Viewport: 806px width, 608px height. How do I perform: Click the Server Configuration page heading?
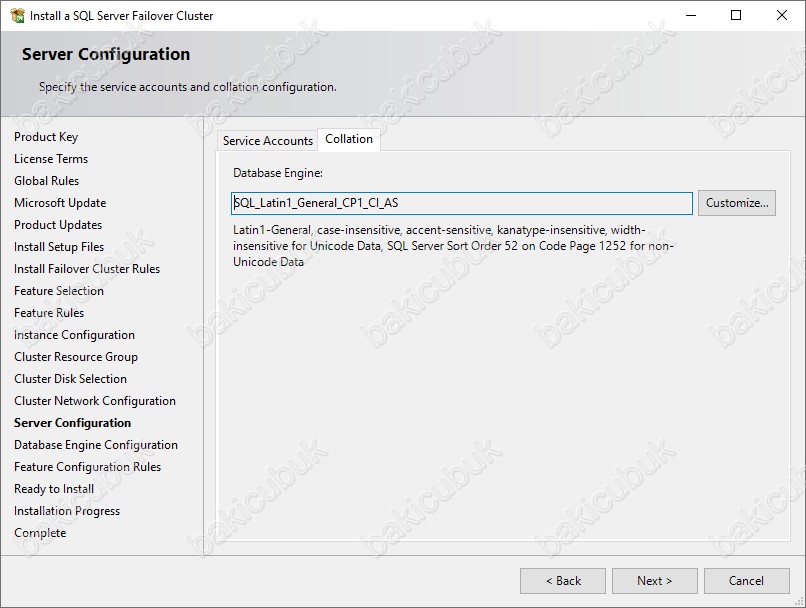point(106,54)
